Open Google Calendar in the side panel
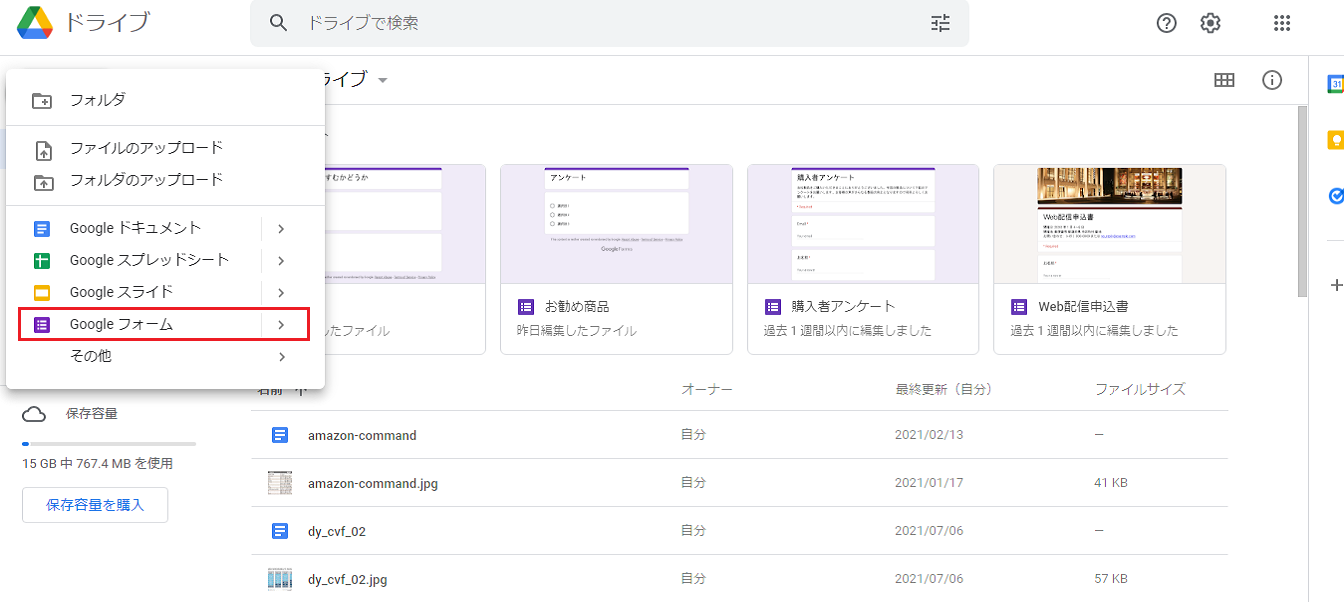1344x602 pixels. (x=1335, y=85)
